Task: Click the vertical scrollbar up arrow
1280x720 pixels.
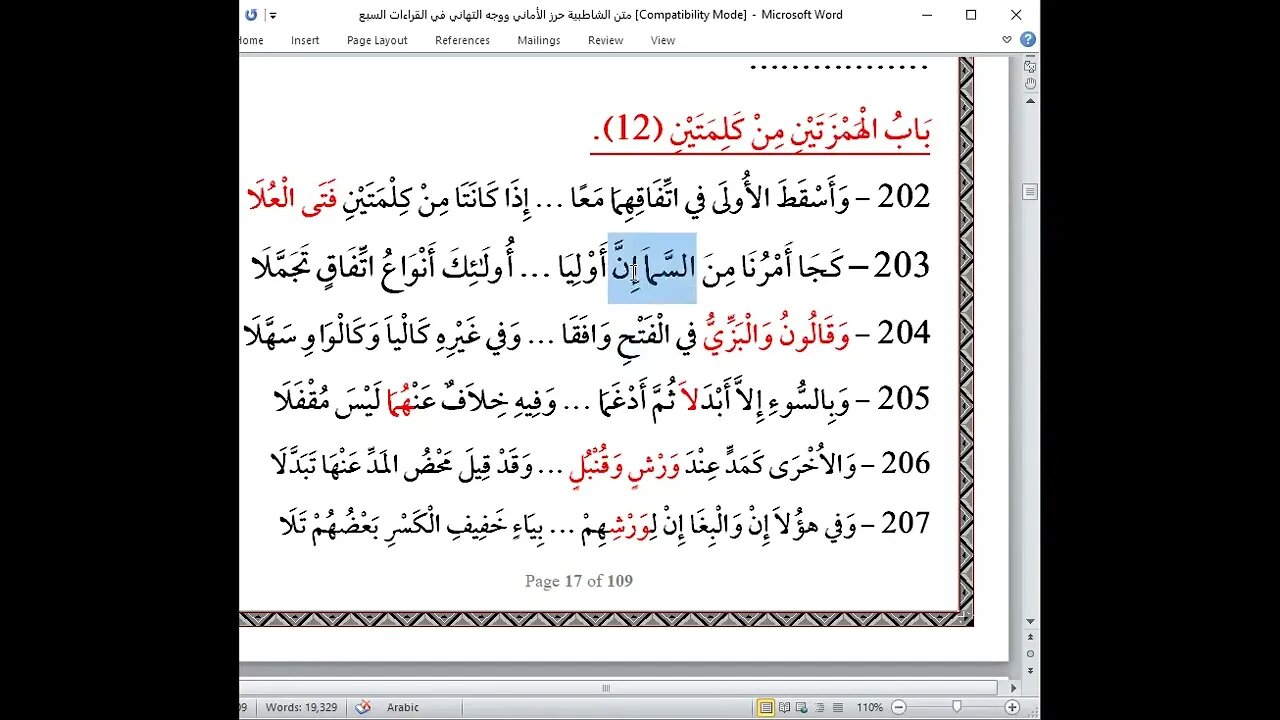Action: tap(1030, 103)
